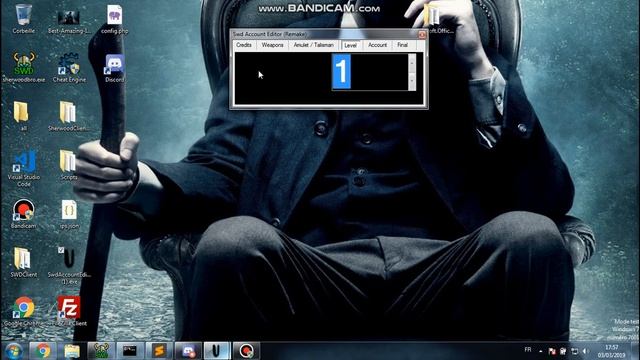Open the SWDClient folder icon
The image size is (640, 360).
(23, 262)
